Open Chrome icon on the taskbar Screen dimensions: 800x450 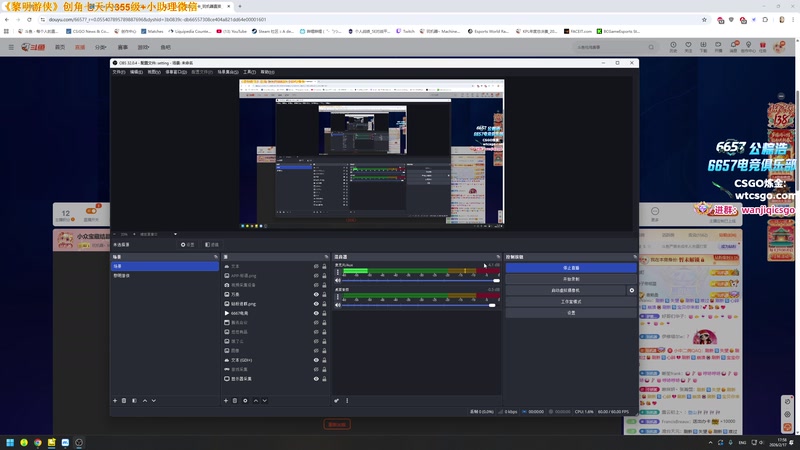38,442
